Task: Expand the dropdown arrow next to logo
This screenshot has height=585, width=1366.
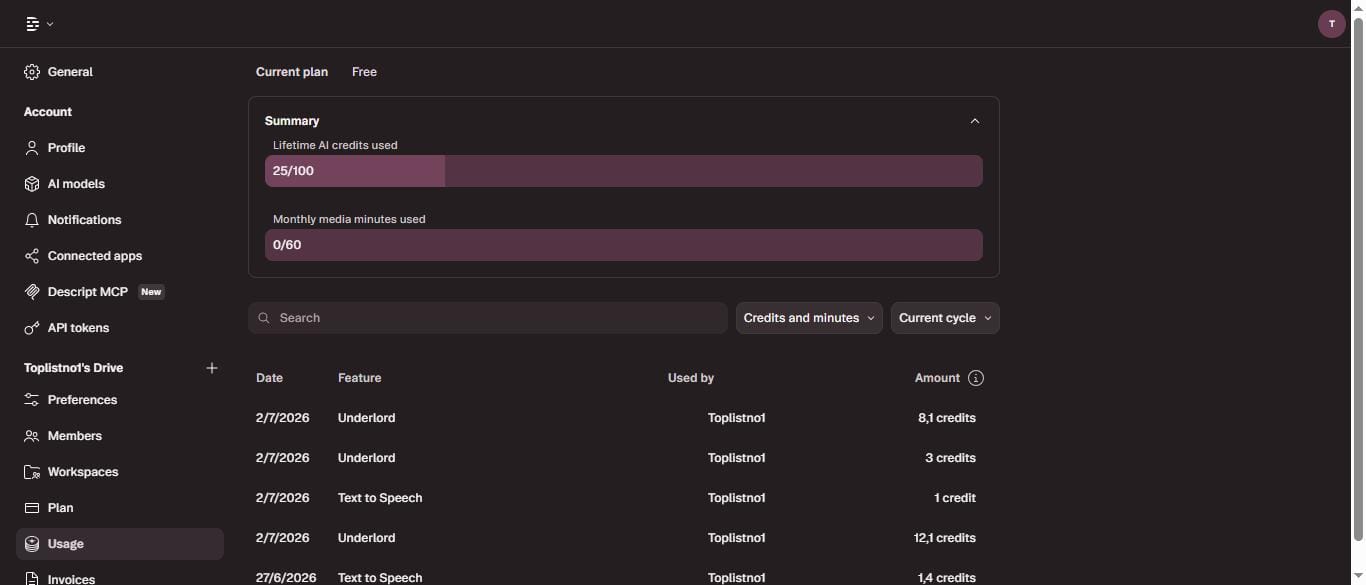Action: pyautogui.click(x=50, y=24)
